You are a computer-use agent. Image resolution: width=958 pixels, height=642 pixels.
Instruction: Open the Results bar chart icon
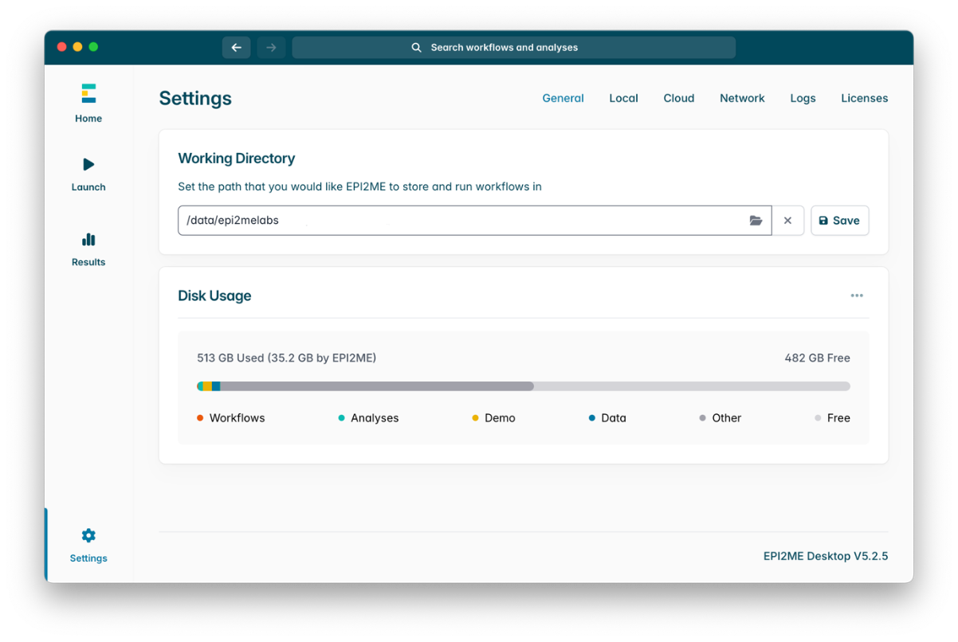89,239
